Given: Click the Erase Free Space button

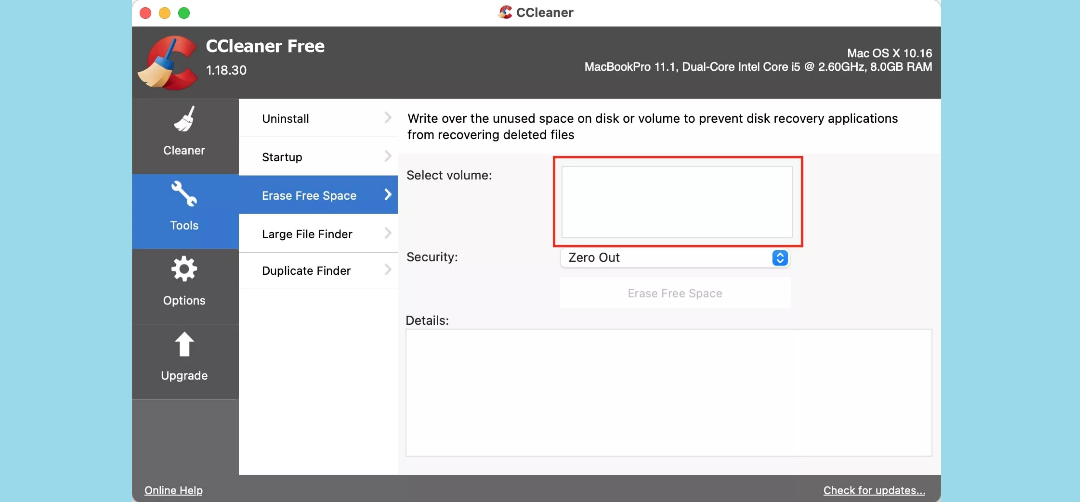Looking at the screenshot, I should pyautogui.click(x=675, y=293).
